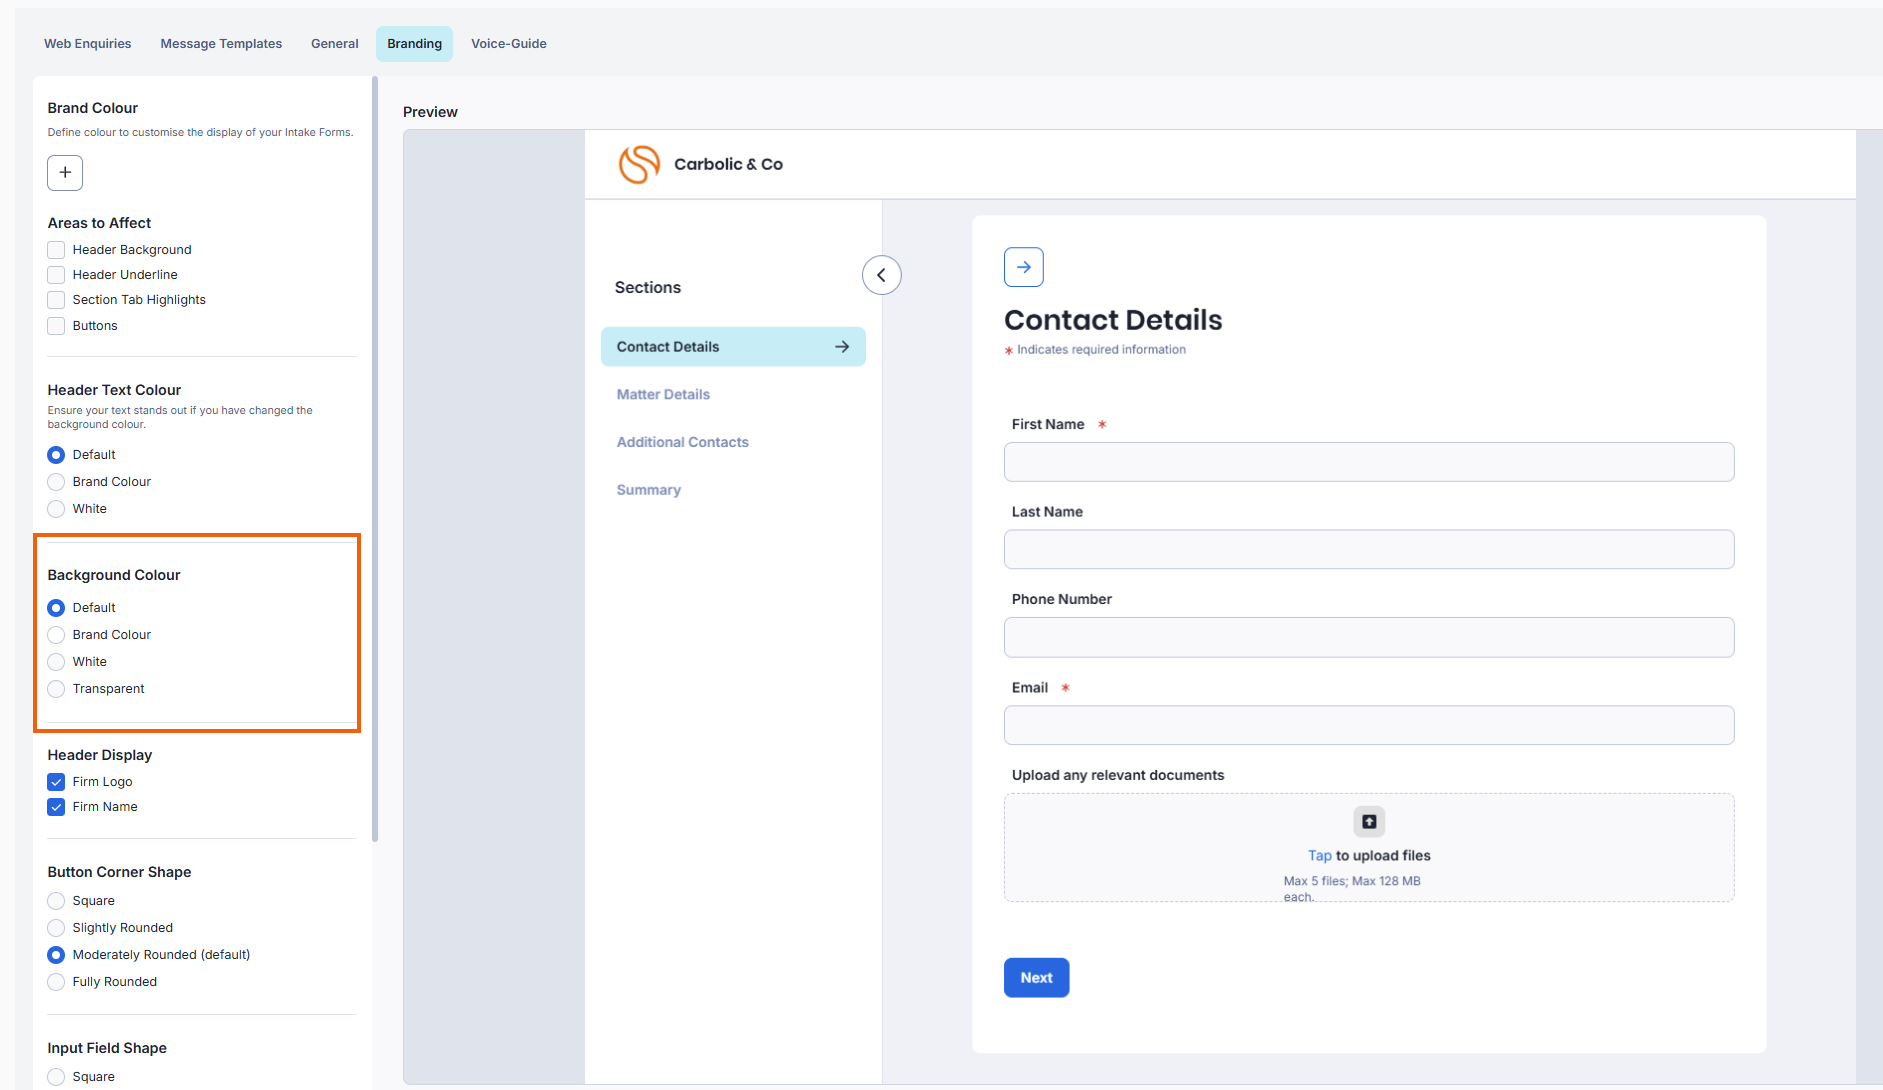Select the Branding tab
Image resolution: width=1883 pixels, height=1090 pixels.
pyautogui.click(x=415, y=44)
